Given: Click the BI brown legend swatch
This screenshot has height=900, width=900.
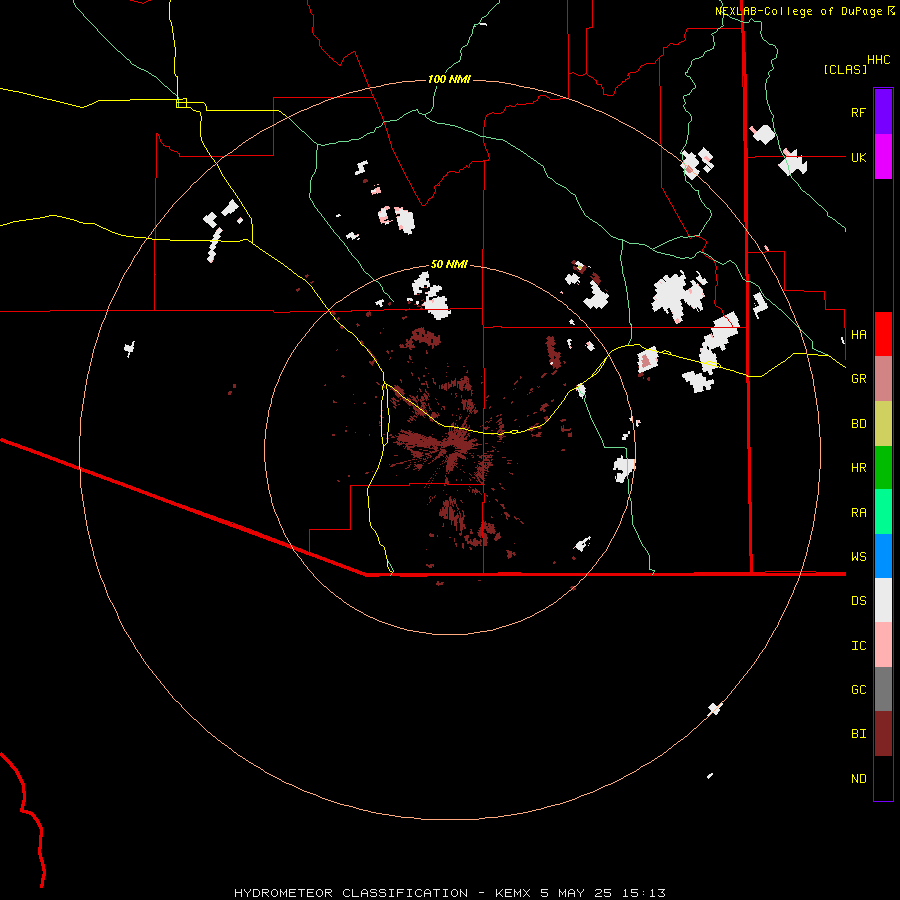Looking at the screenshot, I should coord(883,734).
